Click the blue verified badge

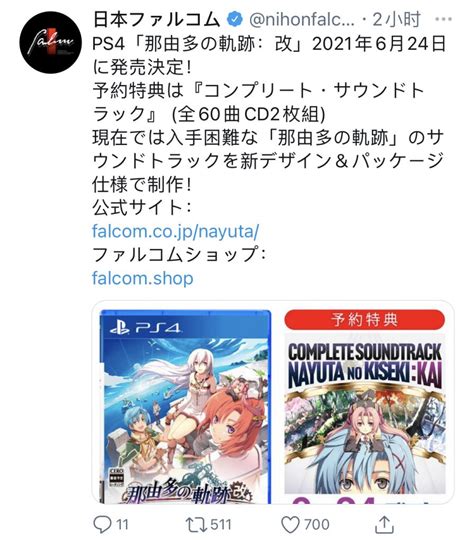coord(235,20)
